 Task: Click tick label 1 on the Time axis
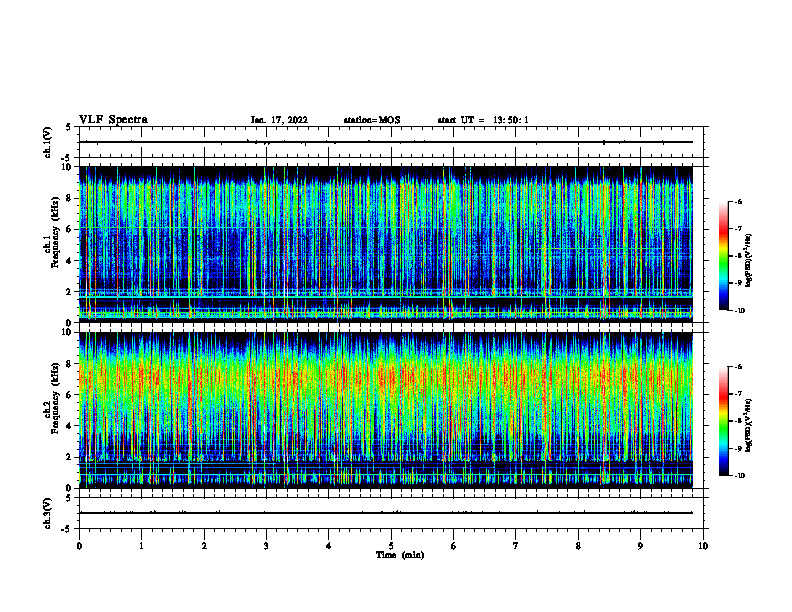[x=141, y=546]
